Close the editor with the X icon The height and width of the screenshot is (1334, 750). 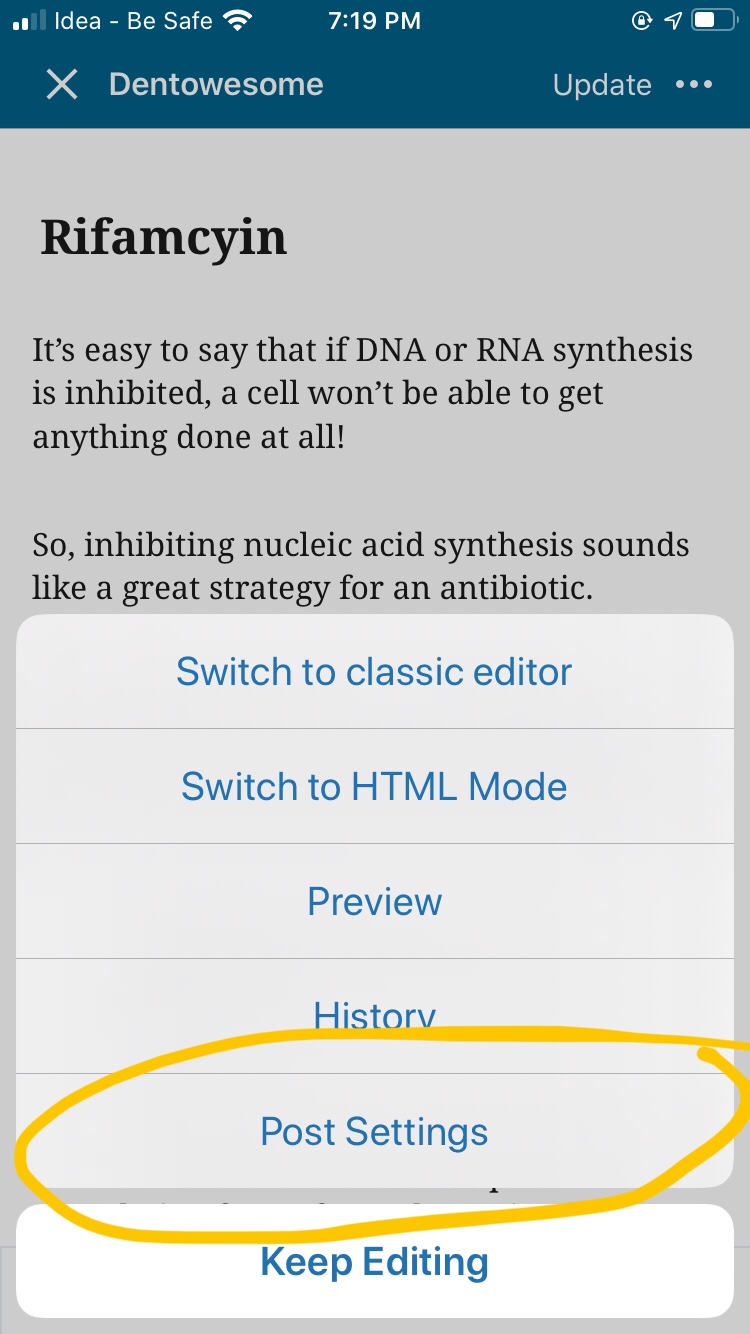(x=62, y=85)
